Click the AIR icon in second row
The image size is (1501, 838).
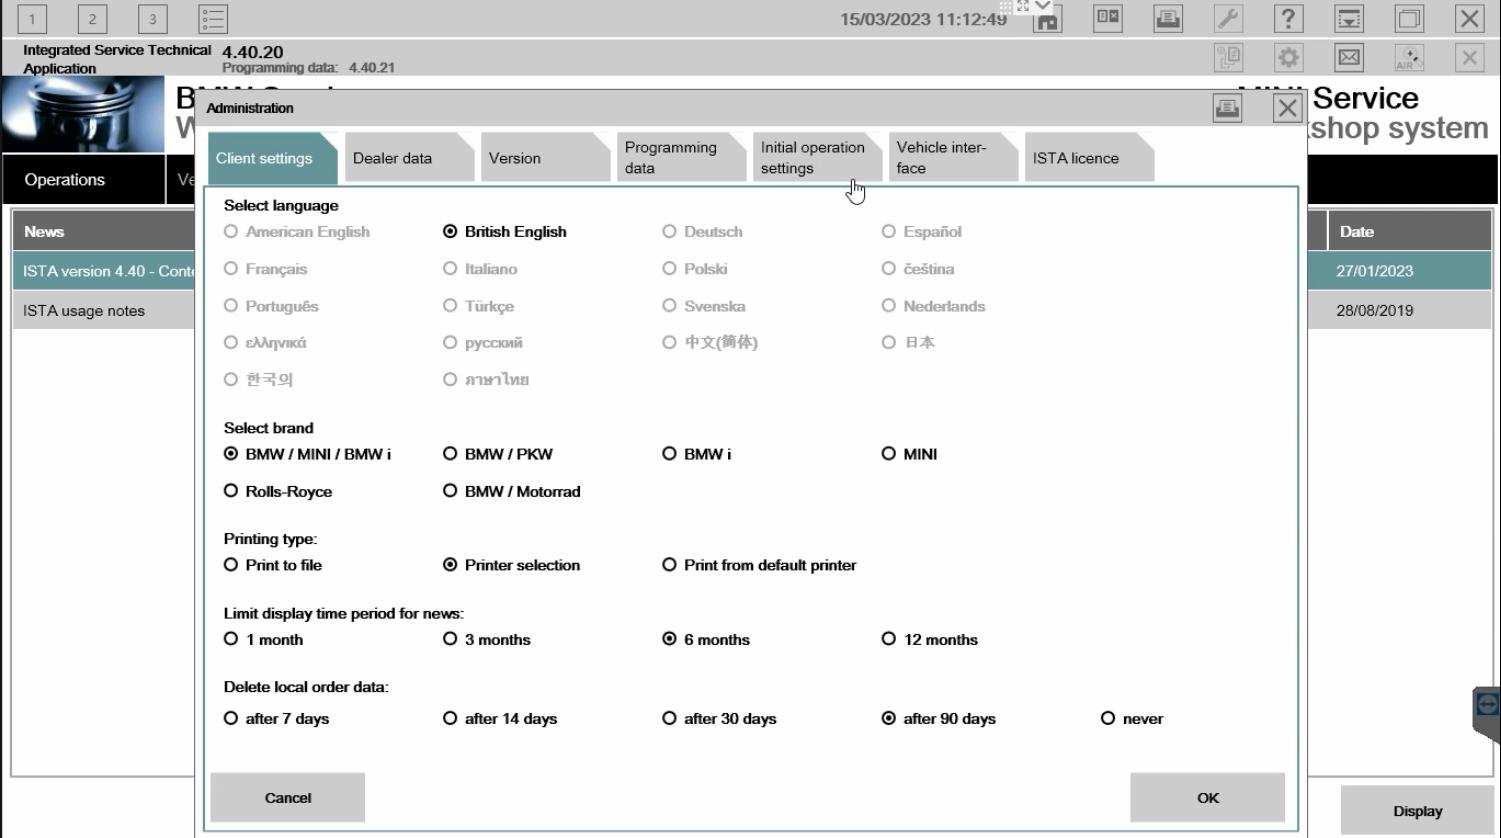point(1410,58)
